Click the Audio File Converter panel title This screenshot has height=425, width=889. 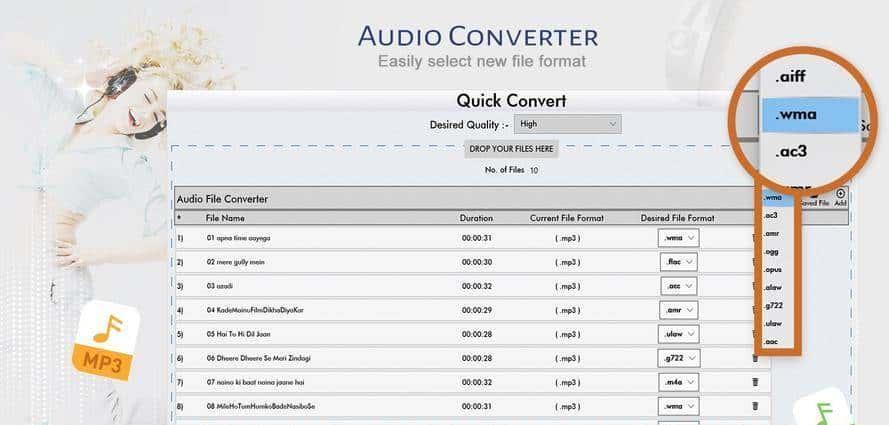[222, 199]
